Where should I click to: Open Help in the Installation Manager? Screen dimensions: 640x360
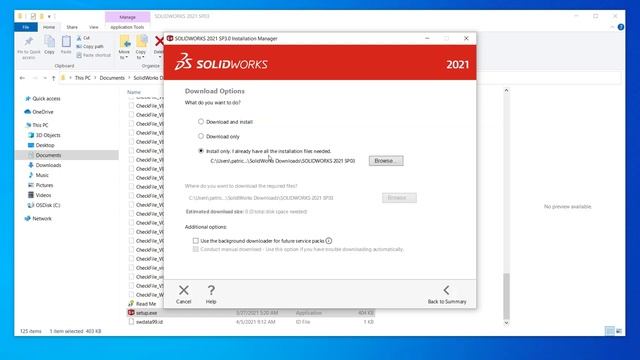[x=211, y=294]
